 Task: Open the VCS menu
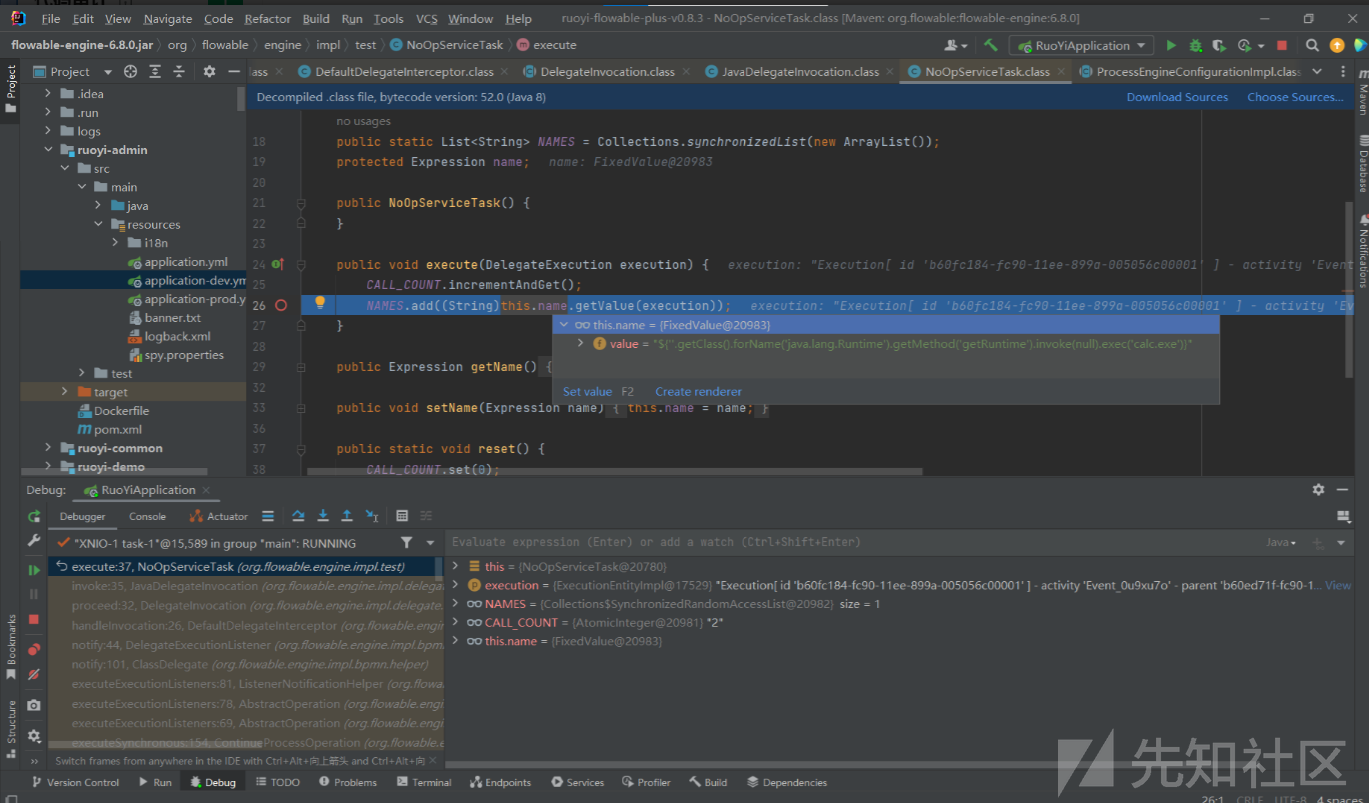click(427, 19)
